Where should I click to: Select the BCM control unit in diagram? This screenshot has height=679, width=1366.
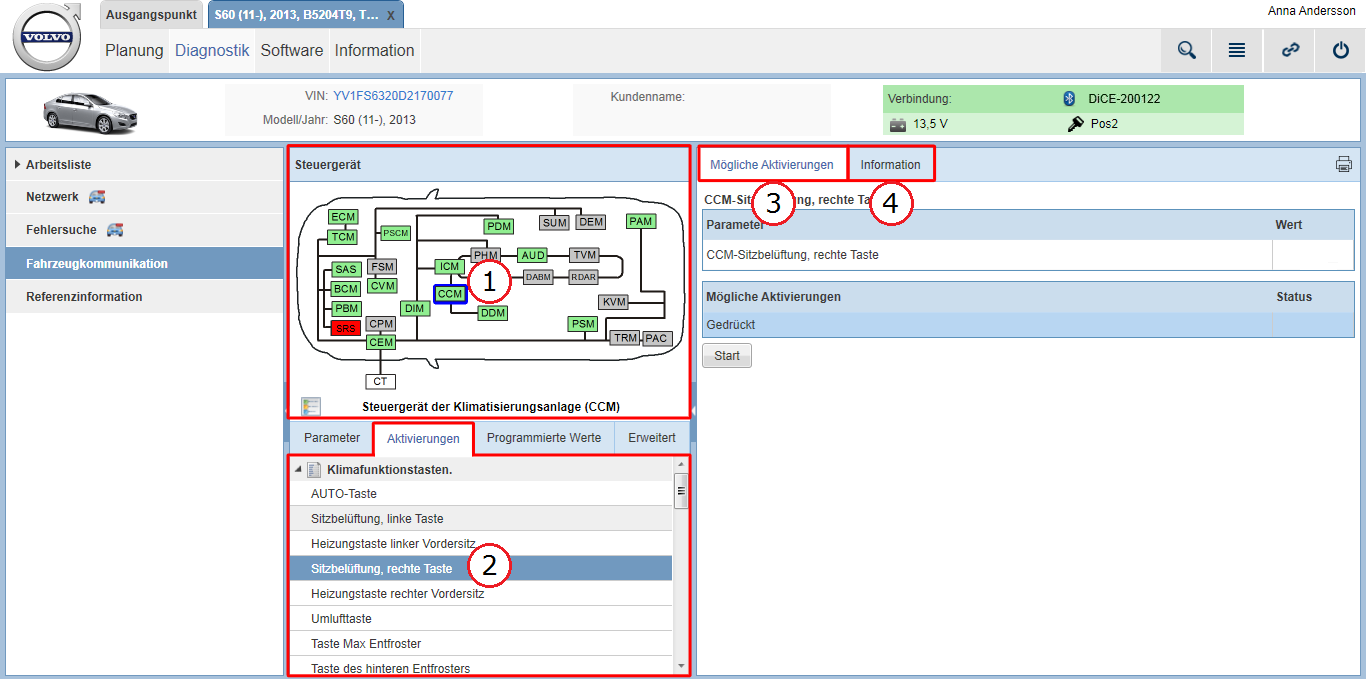(346, 289)
